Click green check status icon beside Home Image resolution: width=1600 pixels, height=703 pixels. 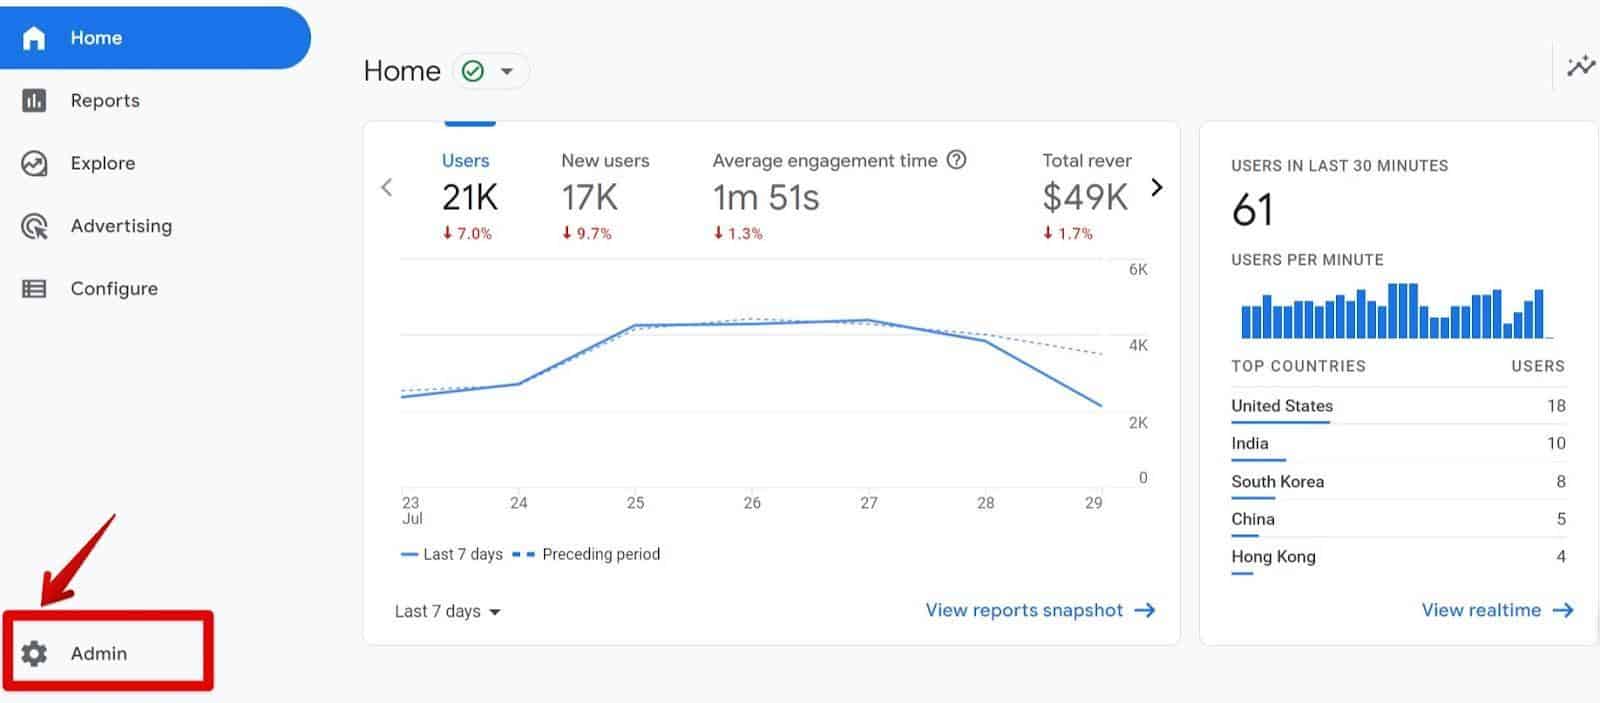[x=473, y=71]
